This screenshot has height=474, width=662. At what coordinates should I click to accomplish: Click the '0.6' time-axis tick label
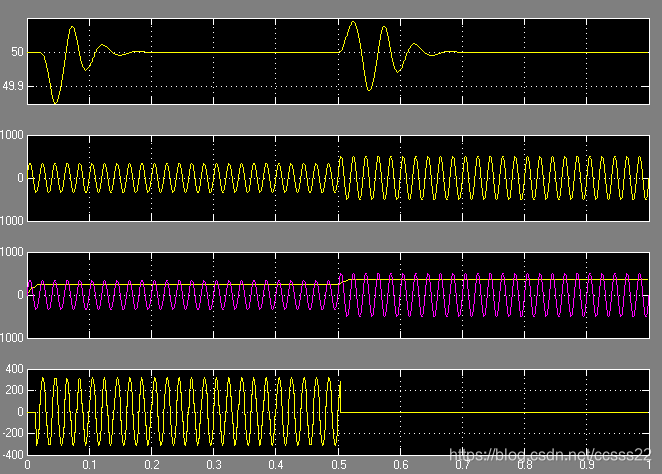[x=401, y=465]
